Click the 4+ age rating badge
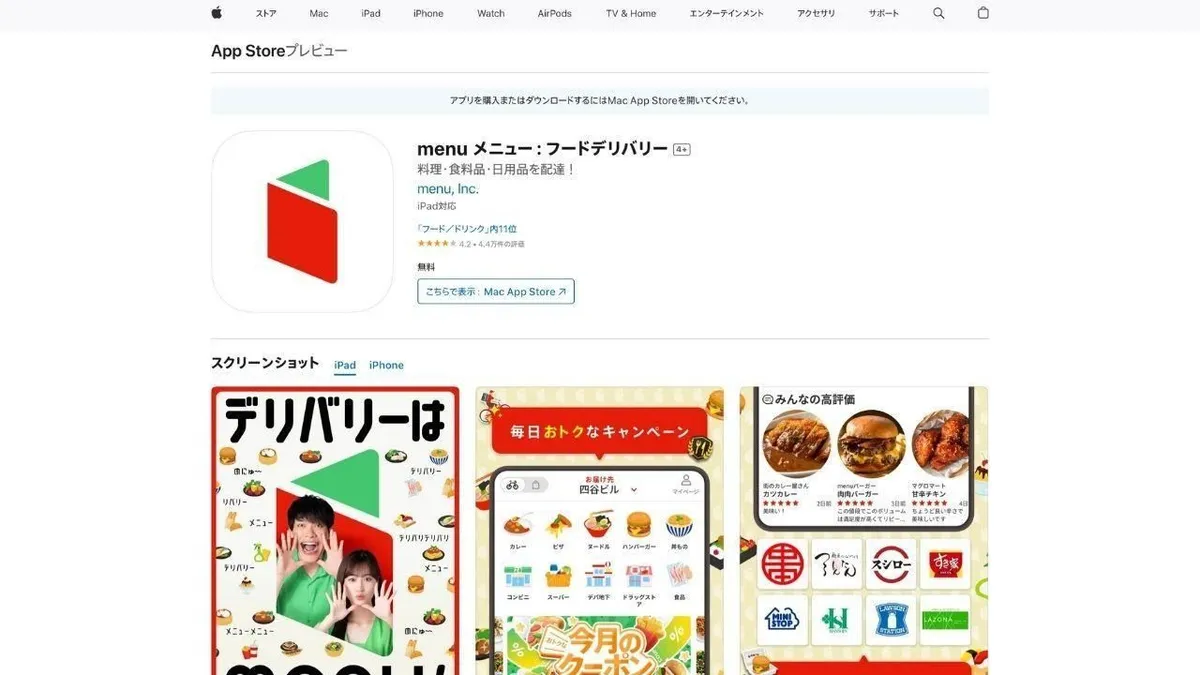The width and height of the screenshot is (1200, 675). (x=682, y=149)
